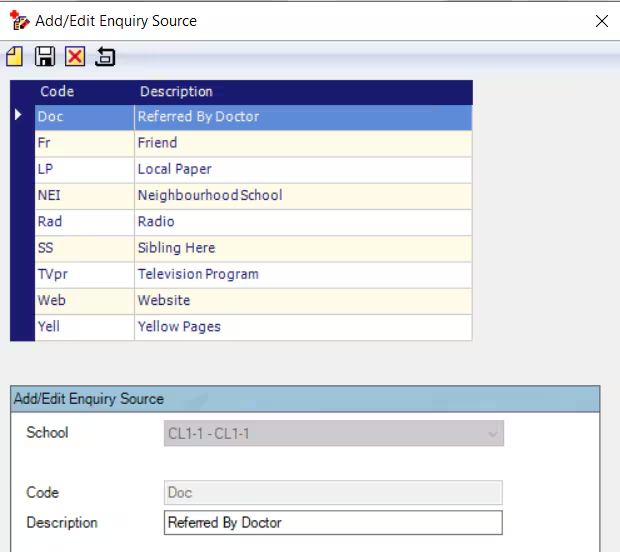Select the Friend description cell
This screenshot has height=552, width=620.
[x=303, y=144]
